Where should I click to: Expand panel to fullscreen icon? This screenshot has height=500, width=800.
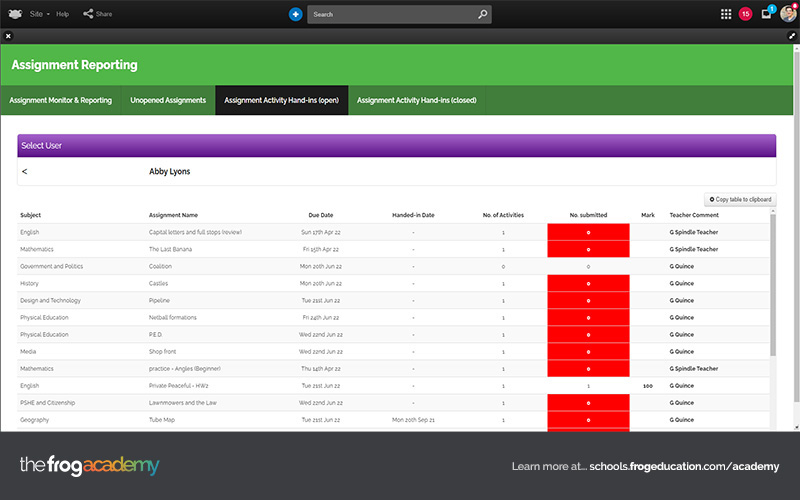pos(792,36)
